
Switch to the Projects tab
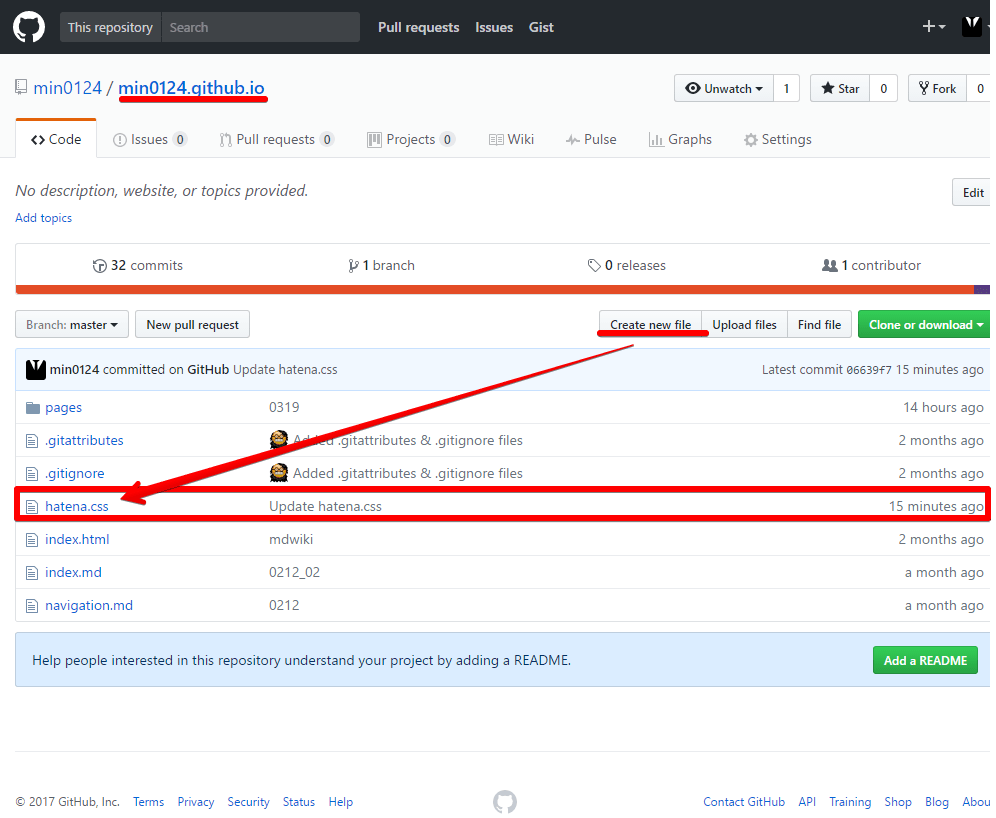[410, 139]
